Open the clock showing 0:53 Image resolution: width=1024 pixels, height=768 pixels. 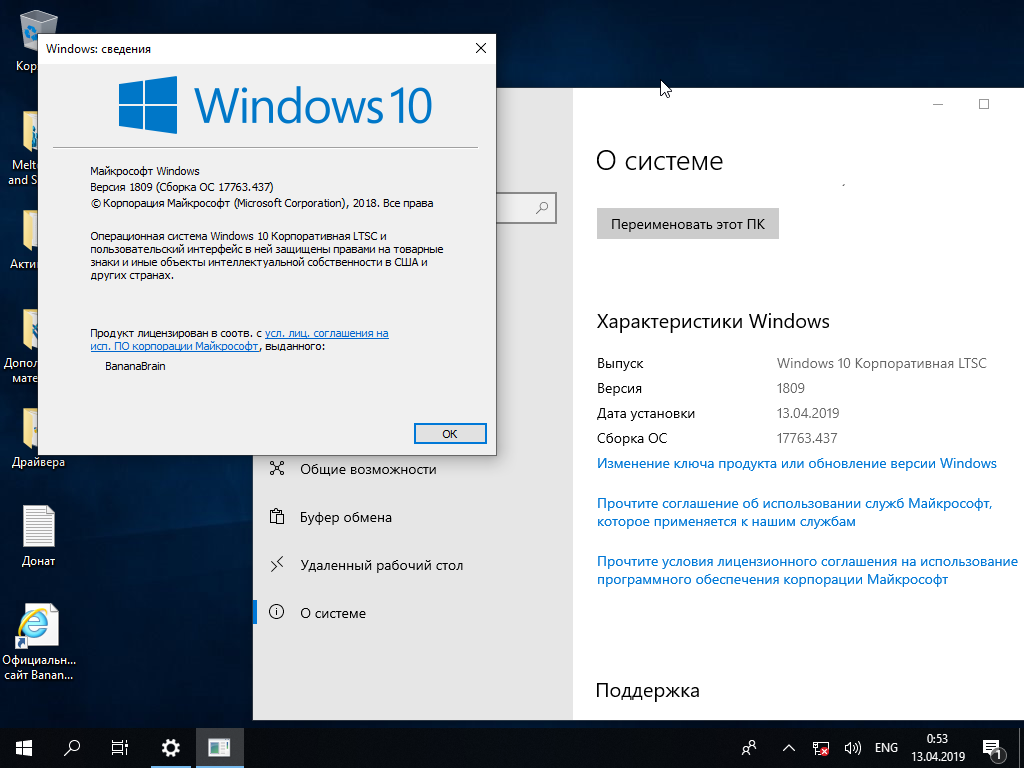click(x=938, y=748)
